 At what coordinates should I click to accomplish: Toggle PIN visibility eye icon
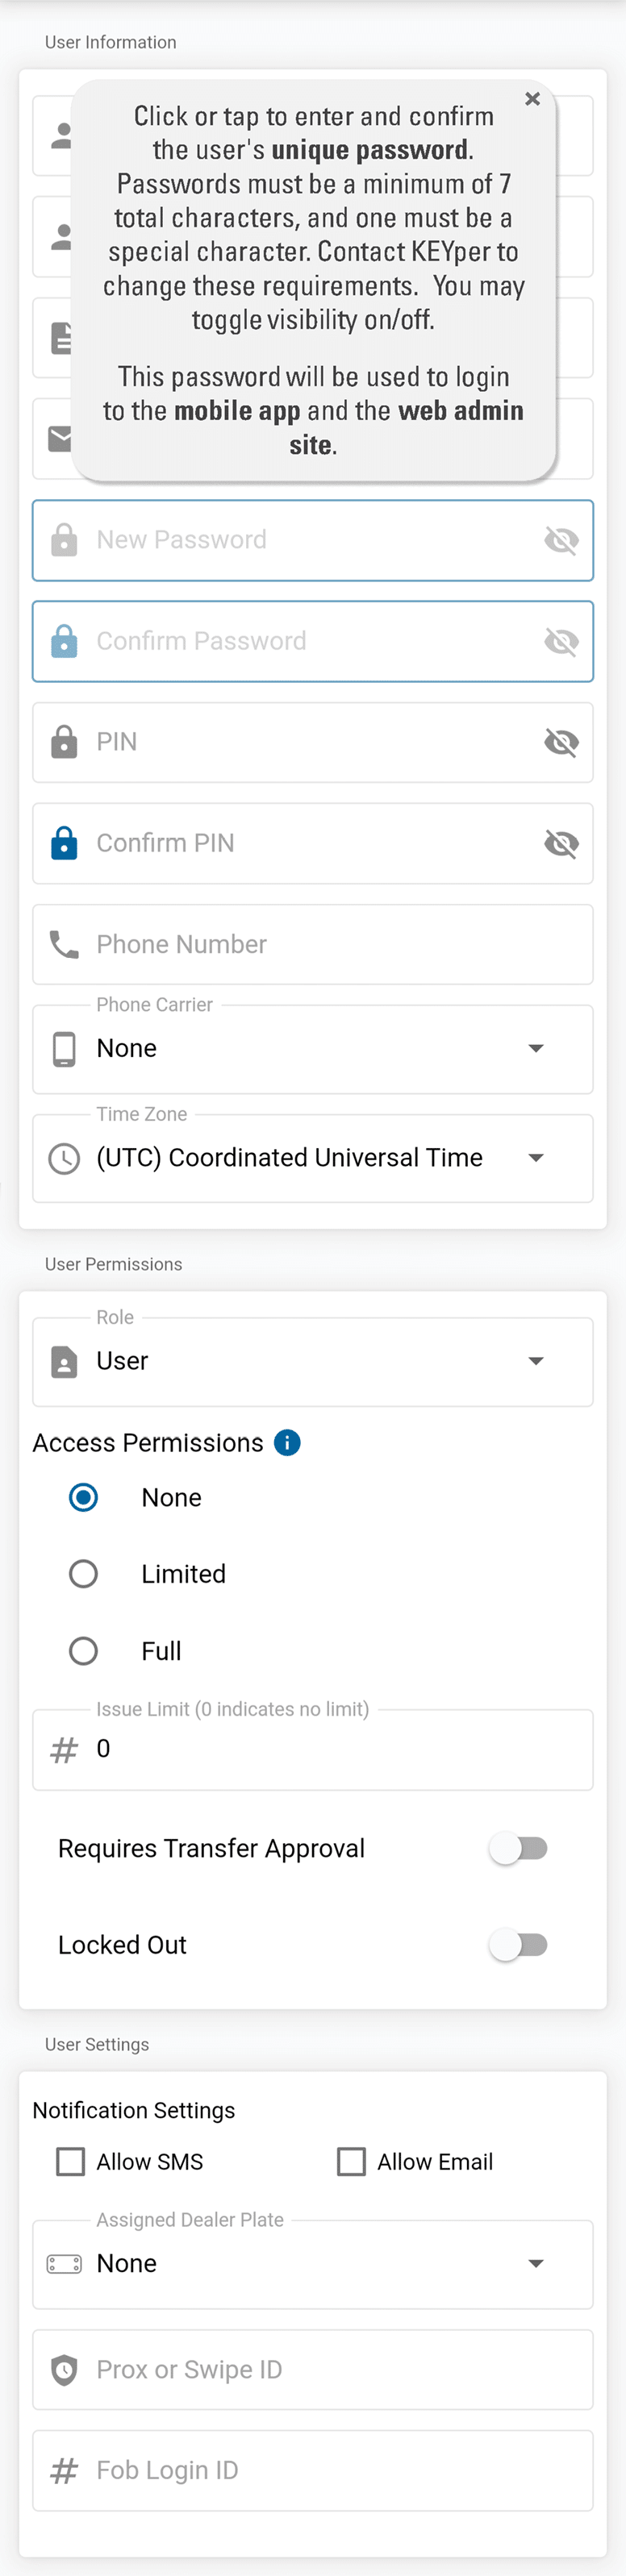[561, 742]
